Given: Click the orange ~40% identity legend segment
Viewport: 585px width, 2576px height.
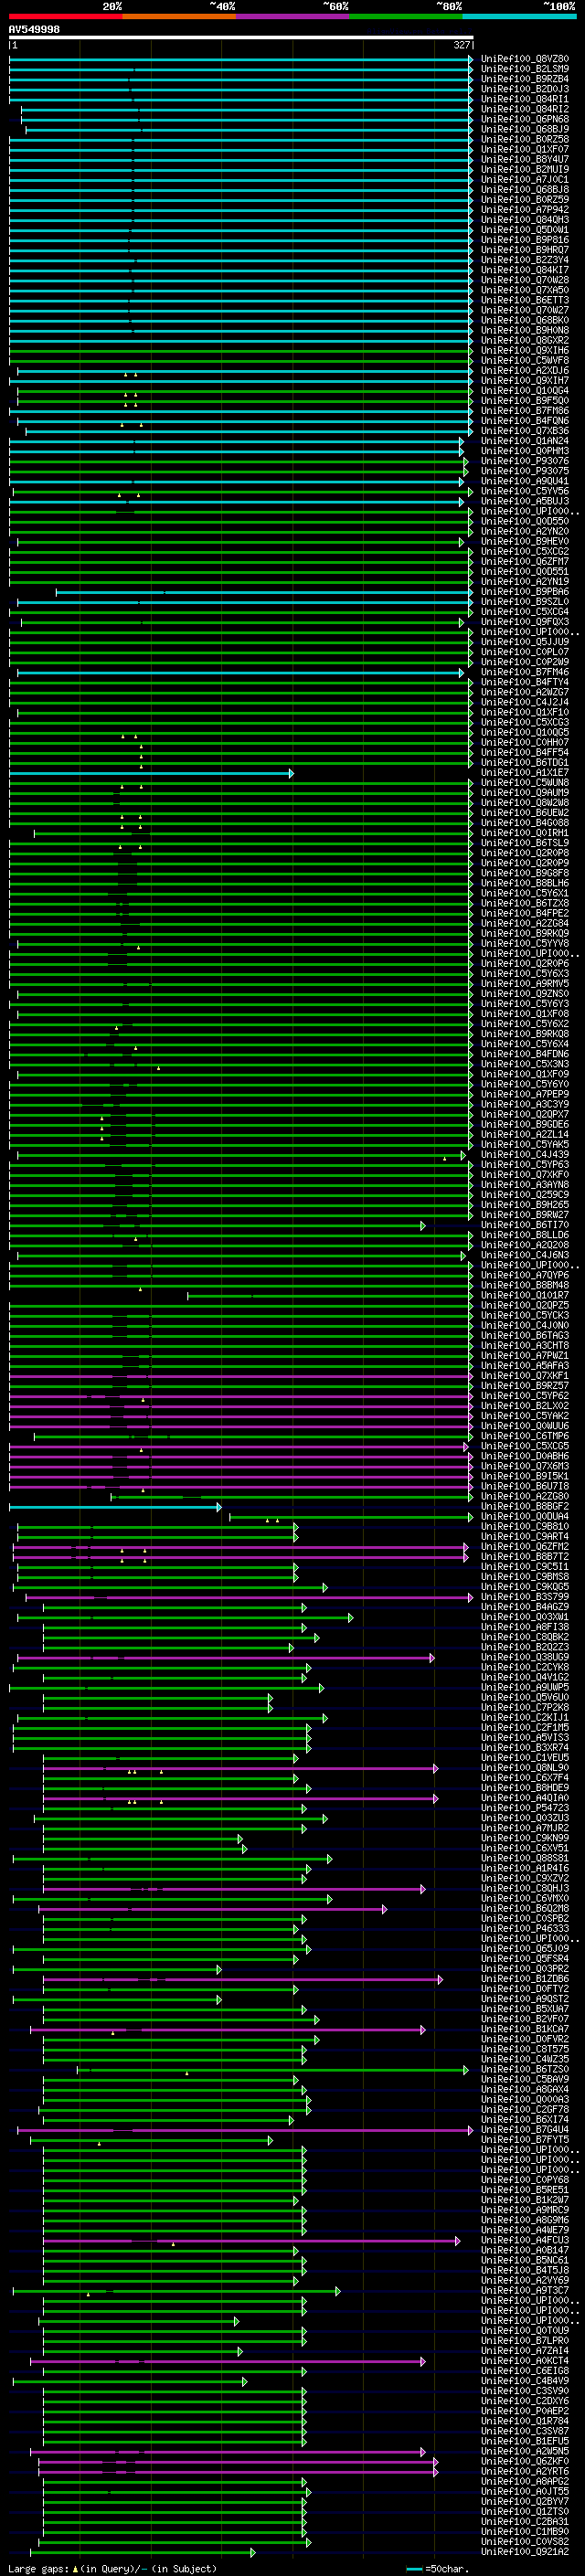Looking at the screenshot, I should coord(179,17).
